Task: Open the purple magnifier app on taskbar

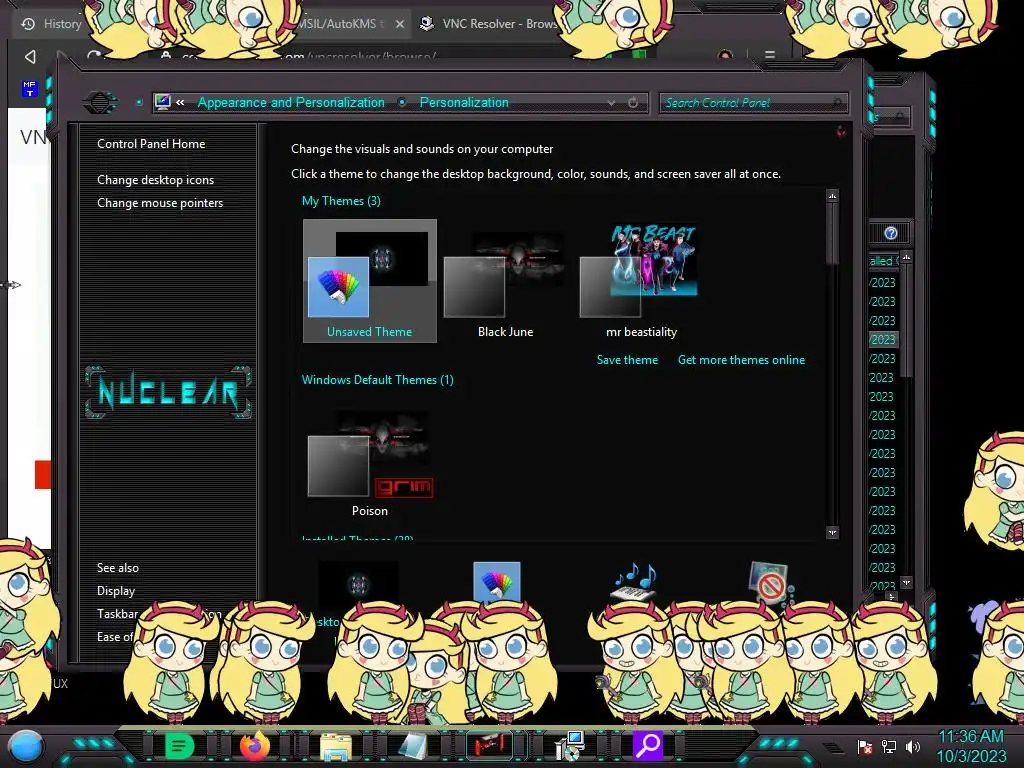Action: (648, 745)
